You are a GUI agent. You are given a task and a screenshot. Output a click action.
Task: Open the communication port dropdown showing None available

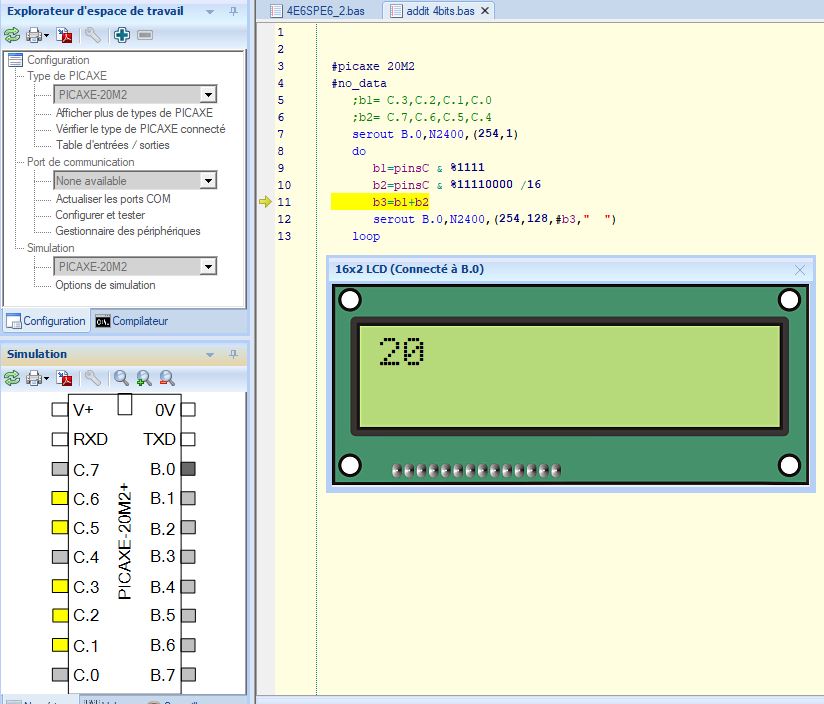pos(208,181)
